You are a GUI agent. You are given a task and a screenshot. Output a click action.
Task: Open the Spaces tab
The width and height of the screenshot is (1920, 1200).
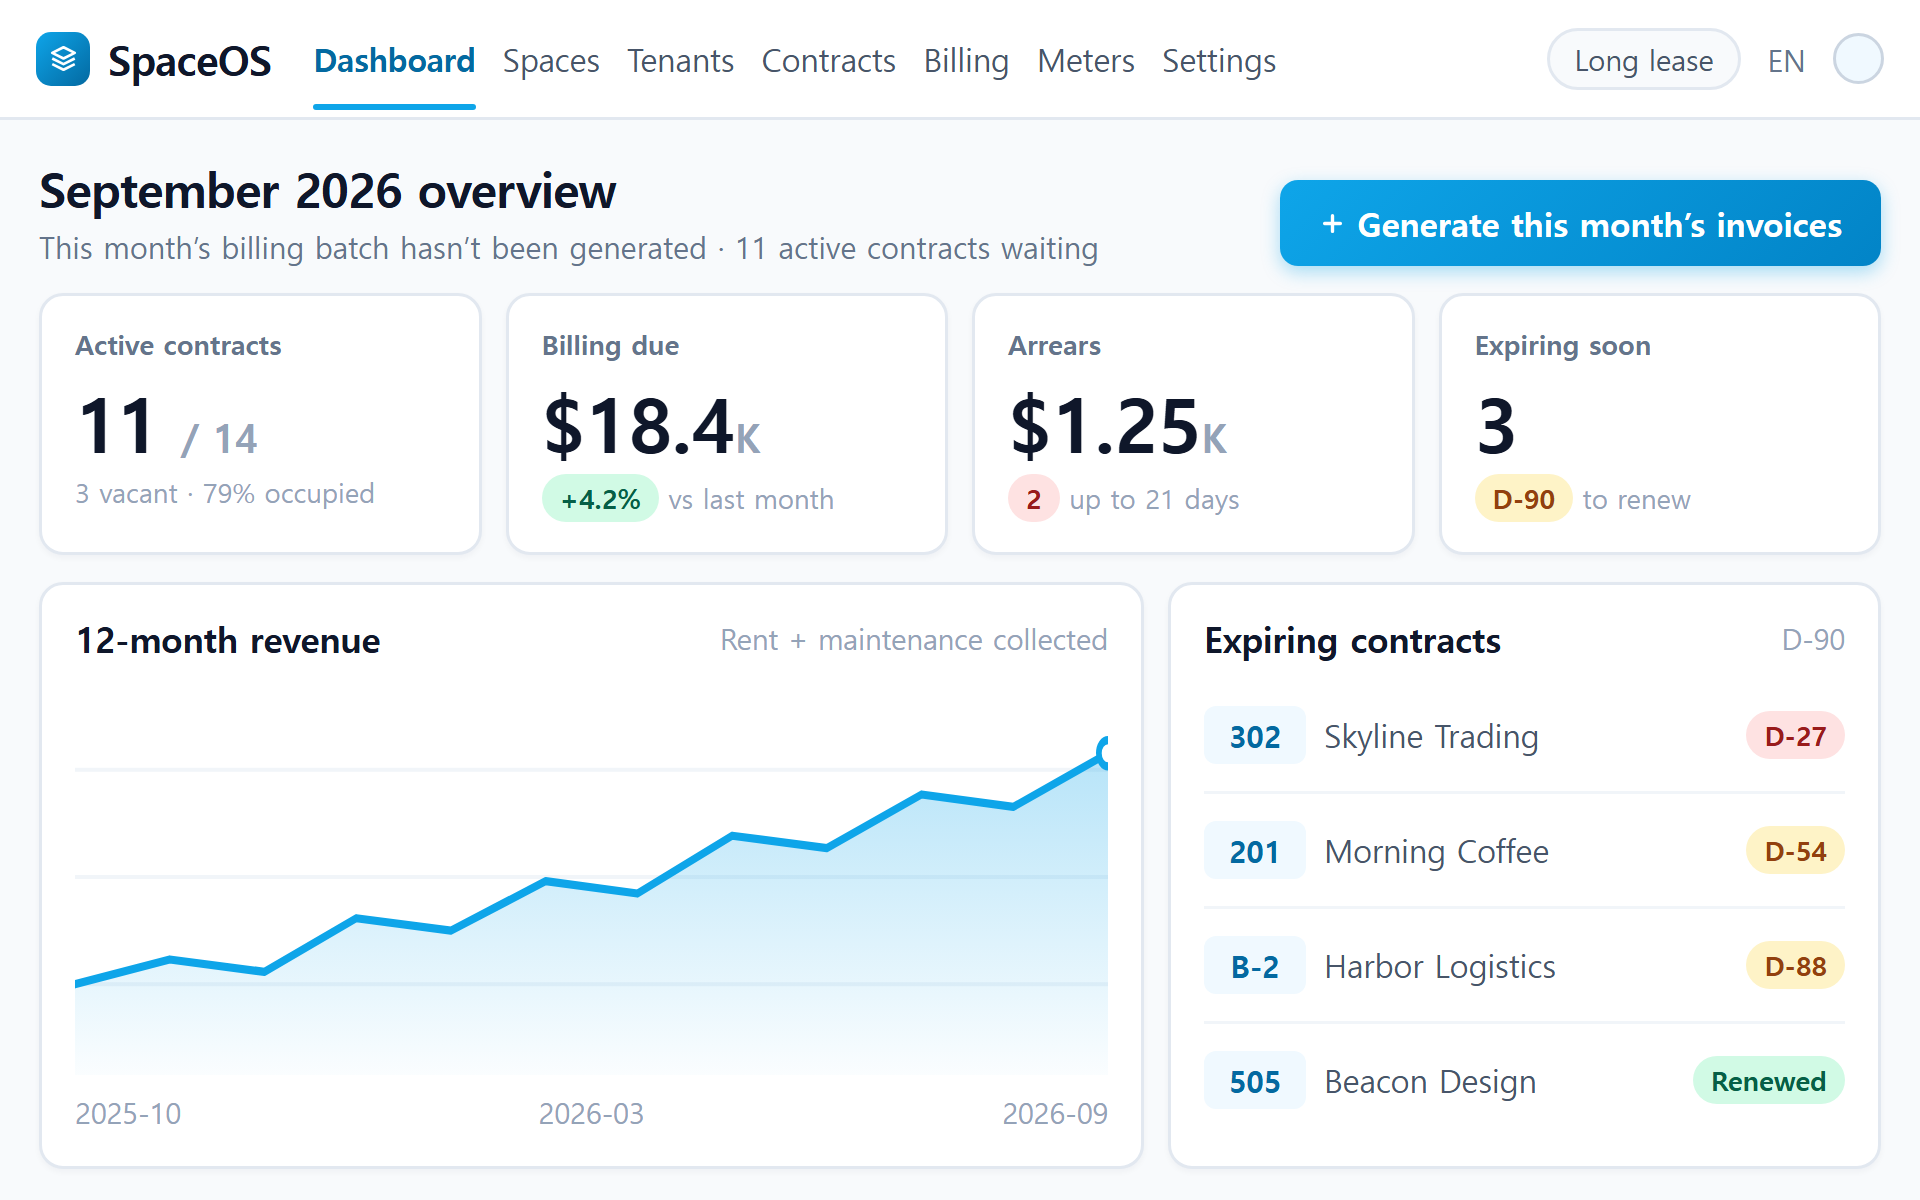point(551,61)
